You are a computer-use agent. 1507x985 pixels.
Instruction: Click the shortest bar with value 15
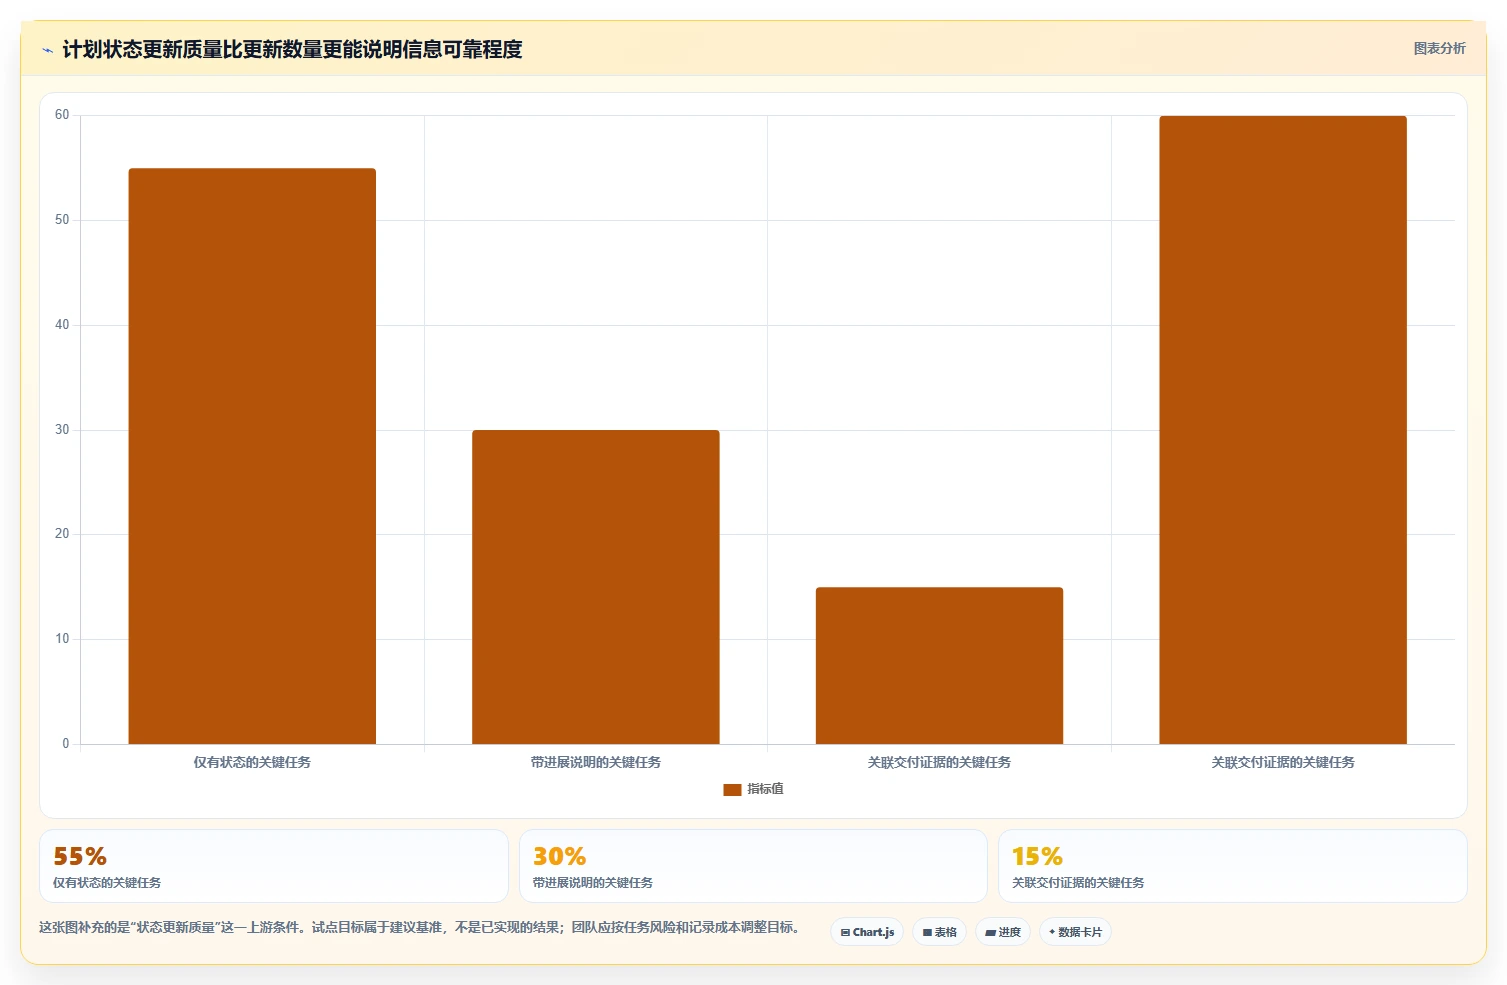point(939,665)
